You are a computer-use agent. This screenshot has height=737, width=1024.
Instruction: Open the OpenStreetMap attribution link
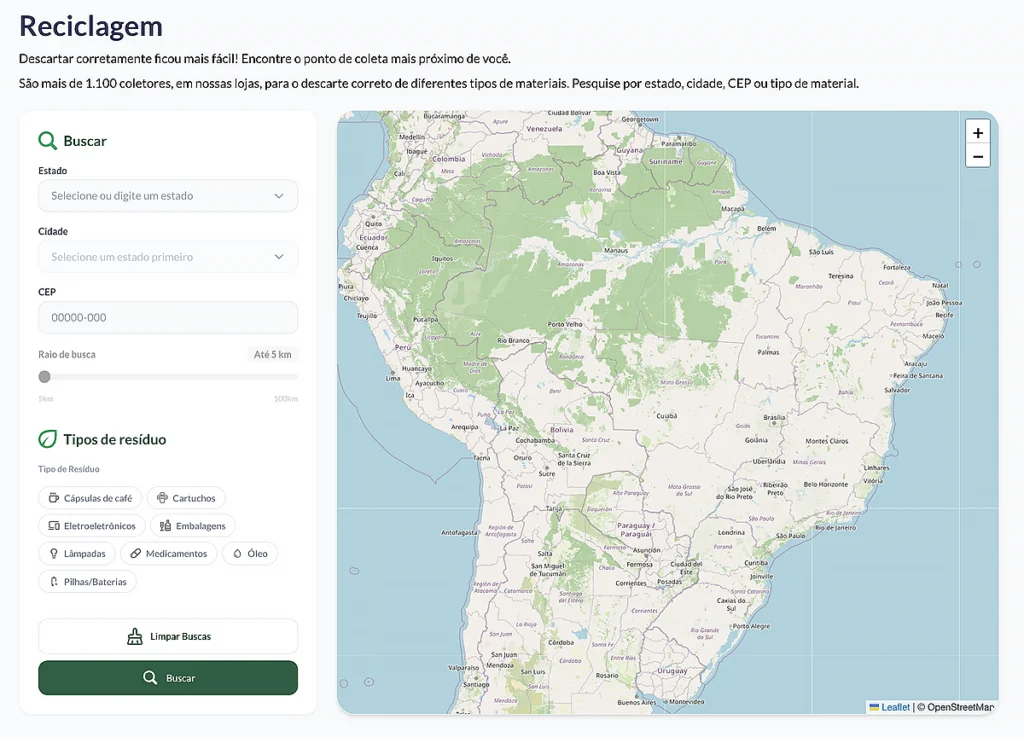tap(960, 707)
